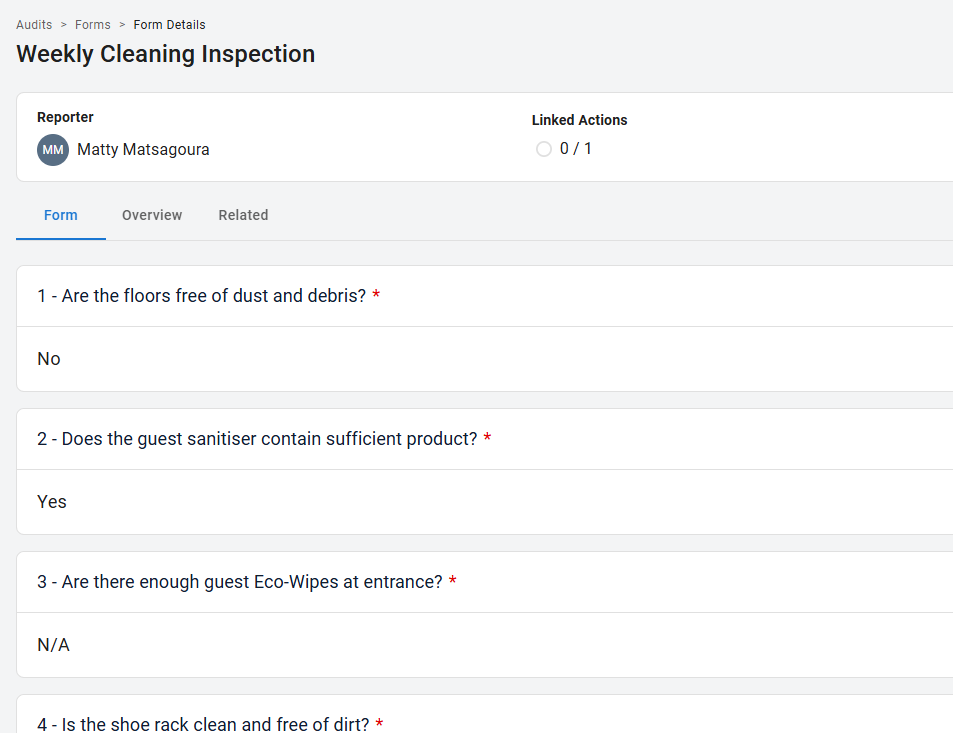The image size is (953, 733).
Task: Click the "No" answer for question 1
Action: click(49, 359)
